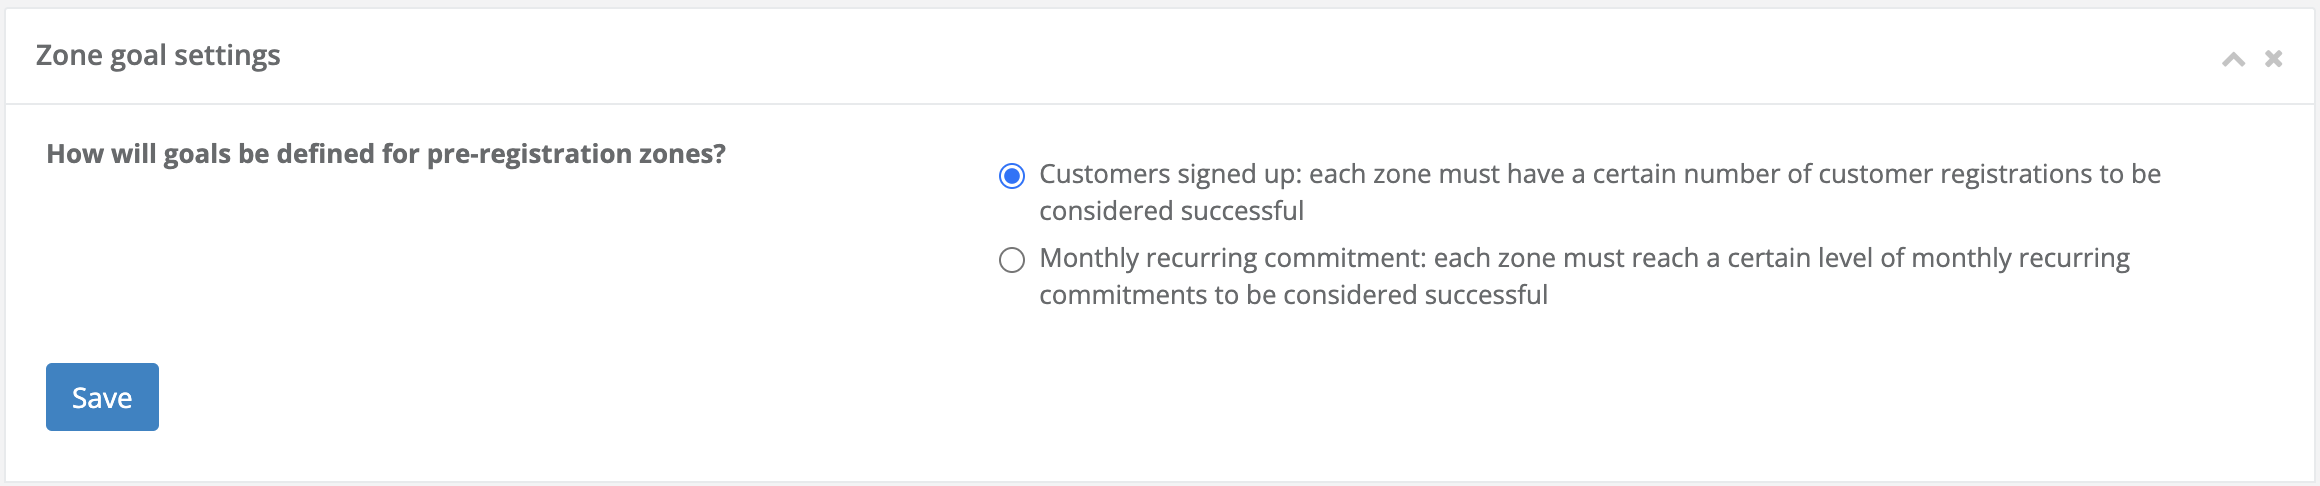Click 'considered successful' text under Customers signed up

pyautogui.click(x=1171, y=211)
